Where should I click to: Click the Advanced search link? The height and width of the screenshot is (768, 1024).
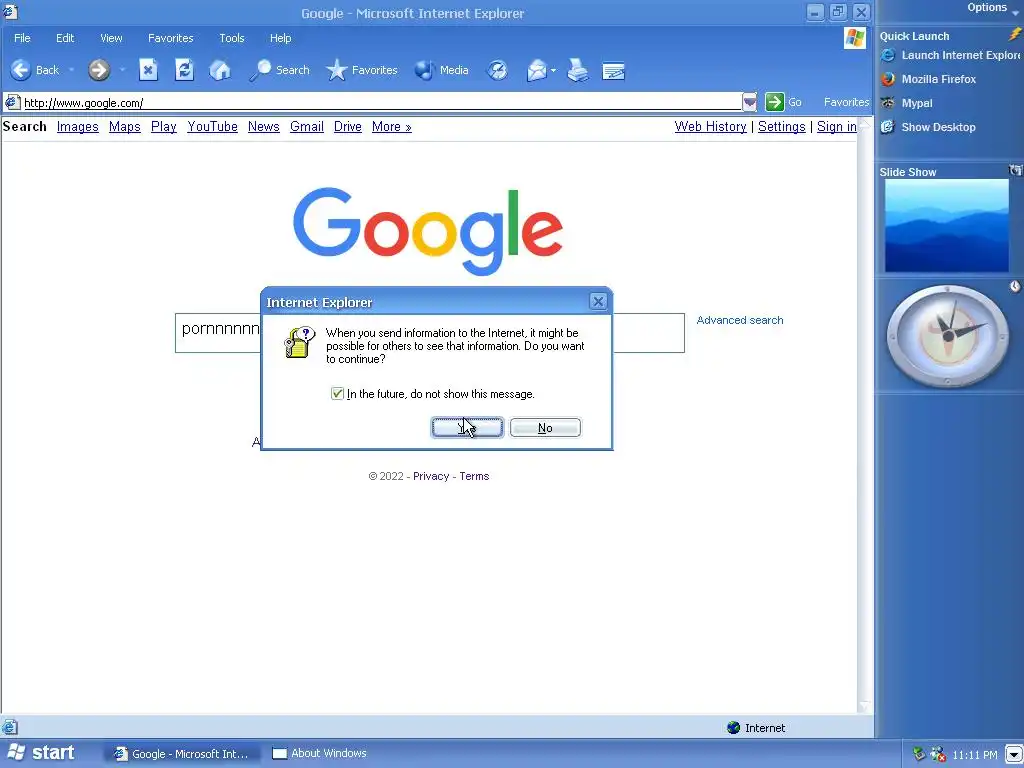[740, 320]
